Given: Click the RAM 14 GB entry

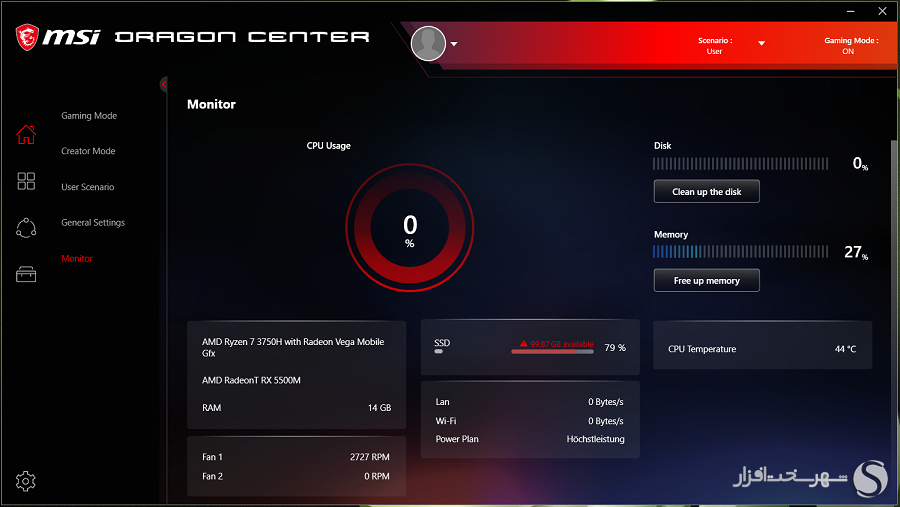Looking at the screenshot, I should tap(296, 408).
